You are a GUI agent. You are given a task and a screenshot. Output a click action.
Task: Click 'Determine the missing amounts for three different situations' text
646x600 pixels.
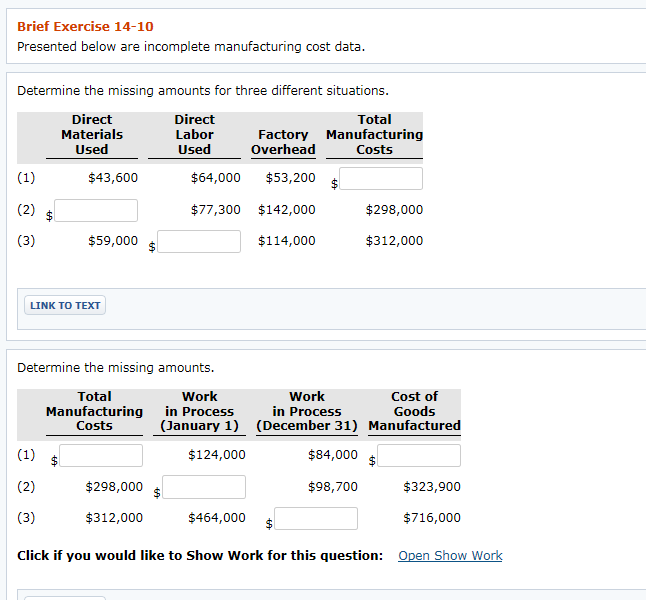tap(203, 91)
